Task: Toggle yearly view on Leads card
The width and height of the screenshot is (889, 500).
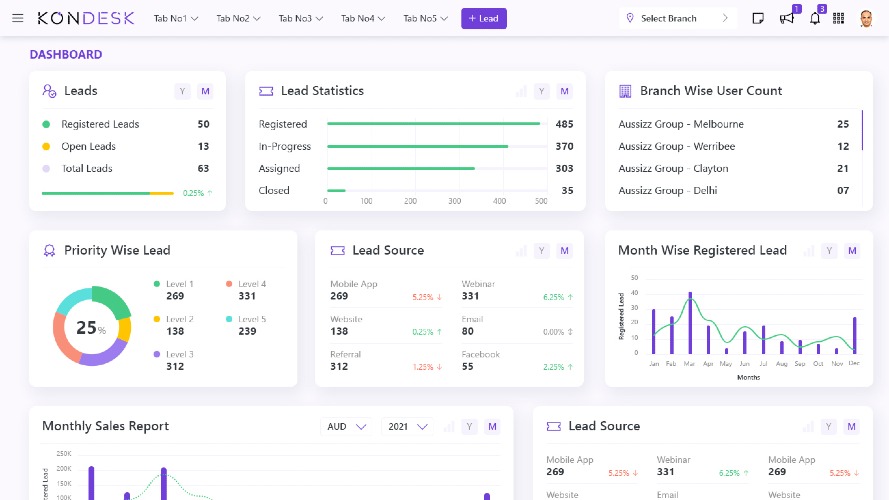Action: 182,91
